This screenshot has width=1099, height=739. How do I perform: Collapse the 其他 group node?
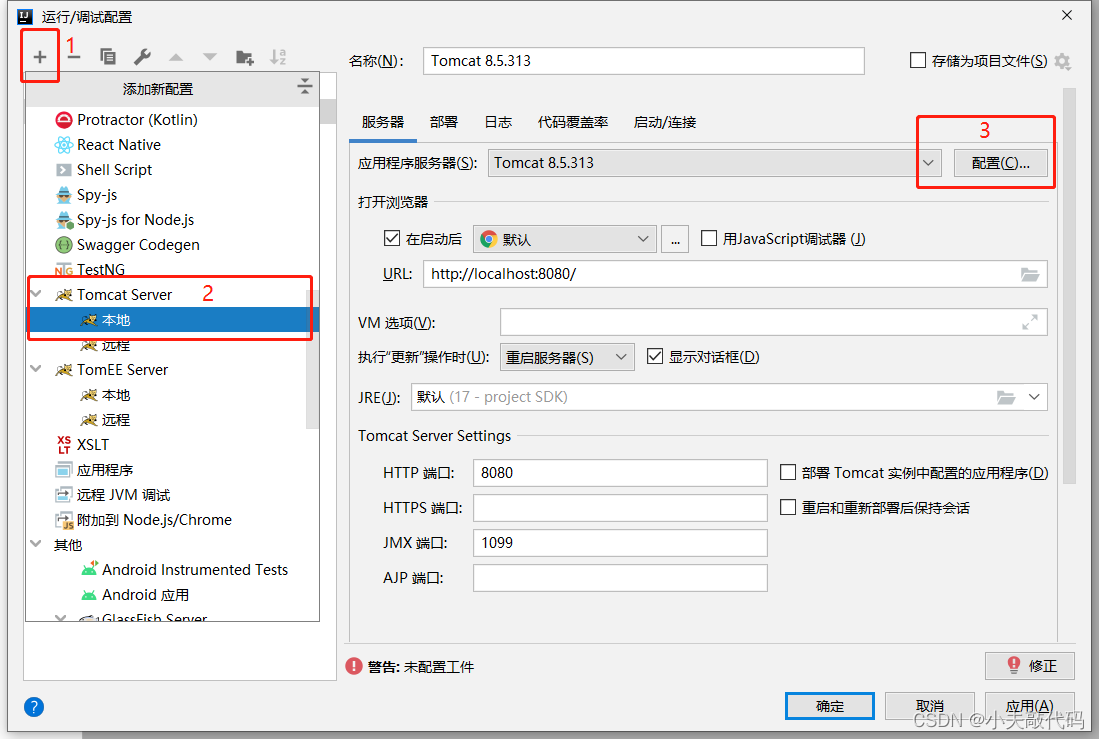(36, 544)
